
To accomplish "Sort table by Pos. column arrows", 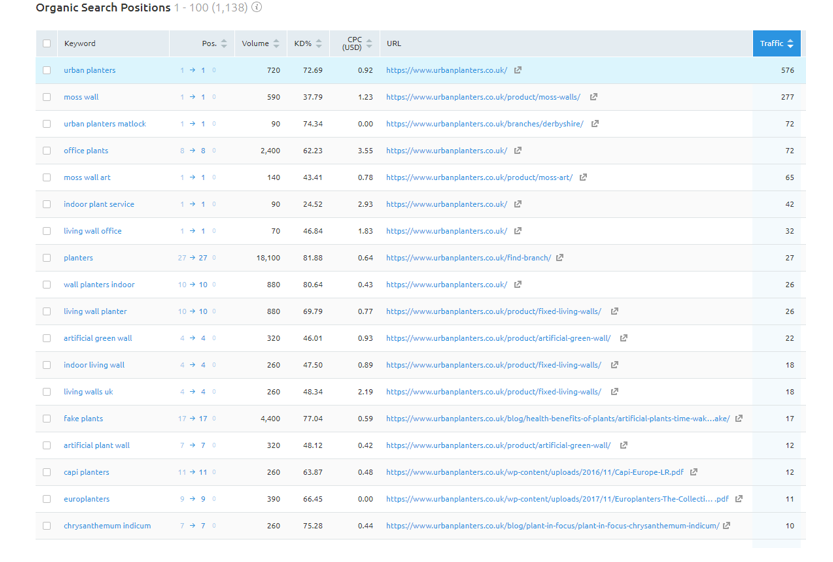I will 224,44.
